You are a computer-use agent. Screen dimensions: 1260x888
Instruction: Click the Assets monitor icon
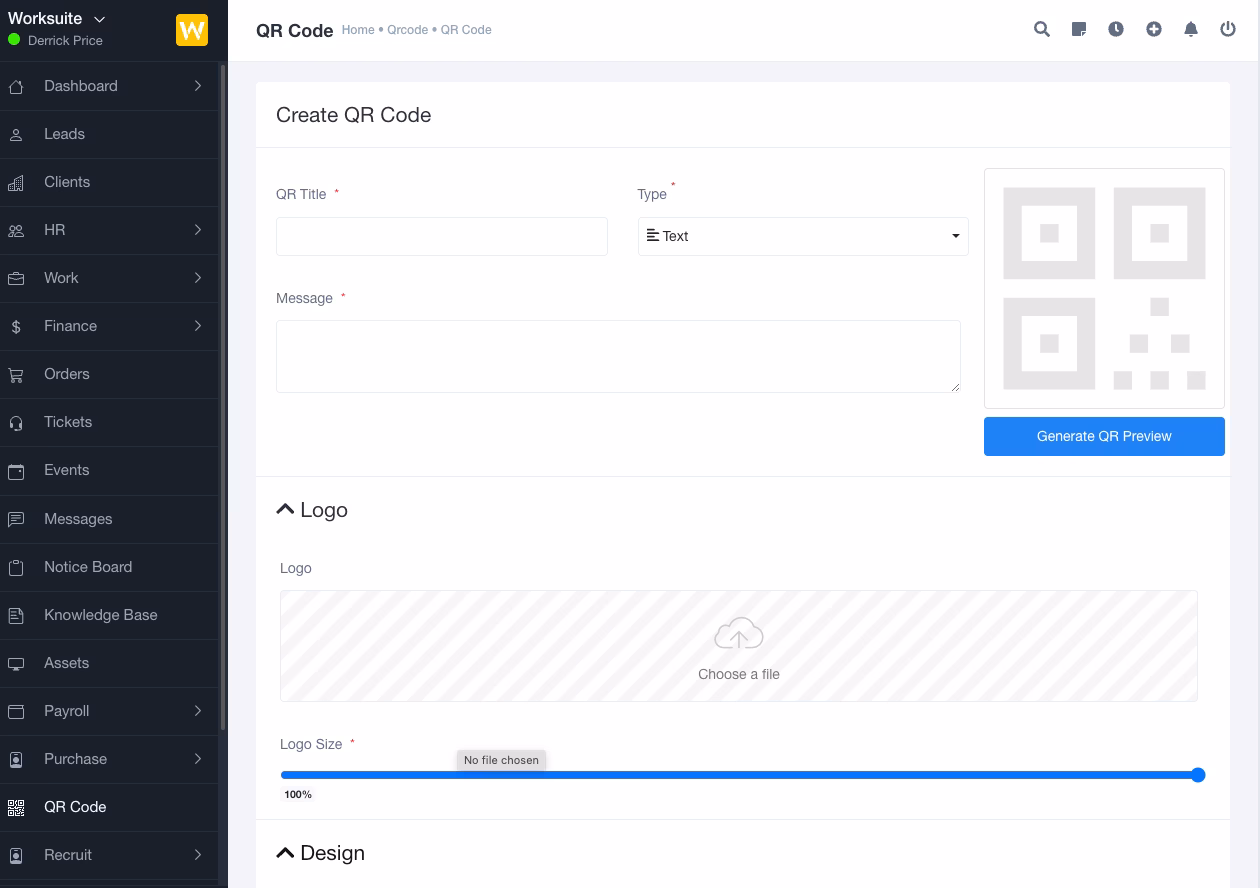(16, 664)
